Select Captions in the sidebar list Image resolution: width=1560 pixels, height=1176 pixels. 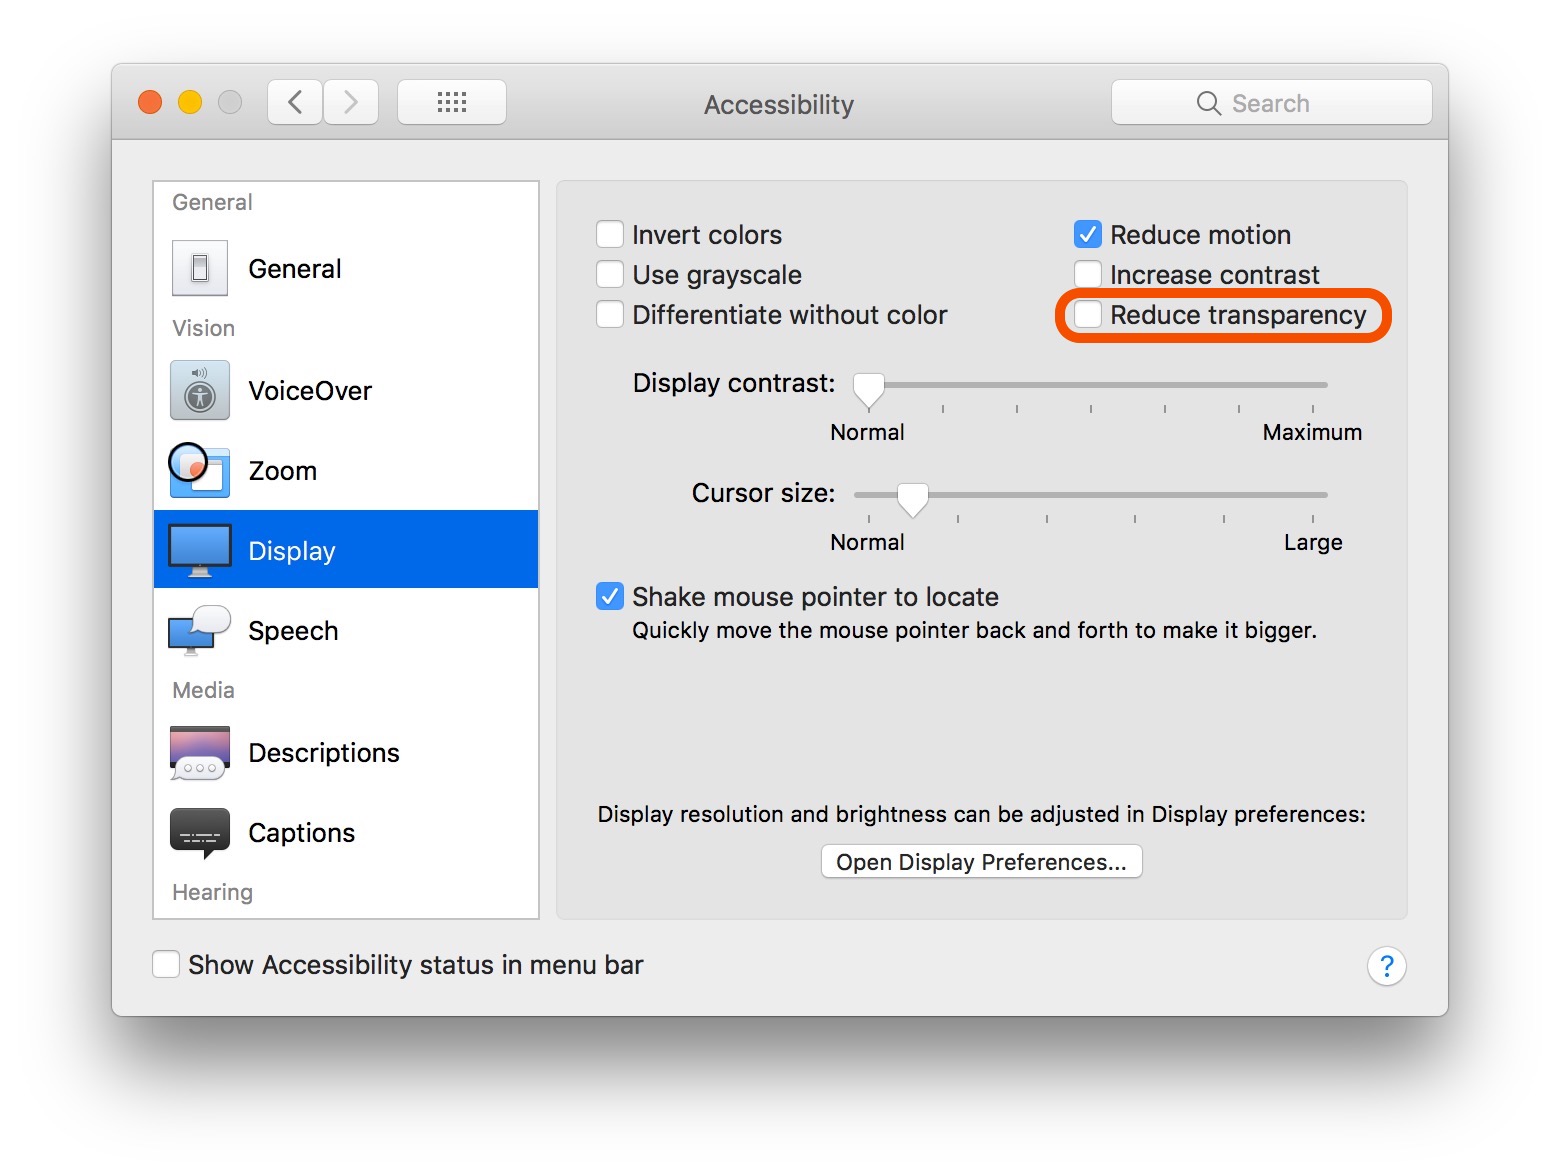tap(346, 833)
